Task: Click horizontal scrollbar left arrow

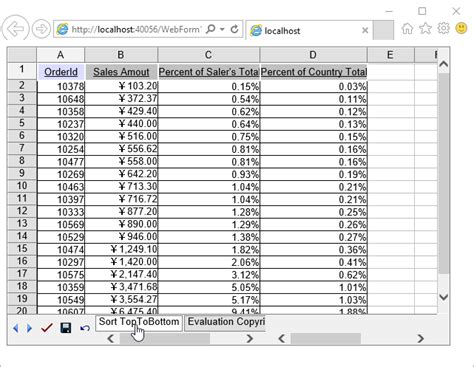Action: click(x=282, y=339)
